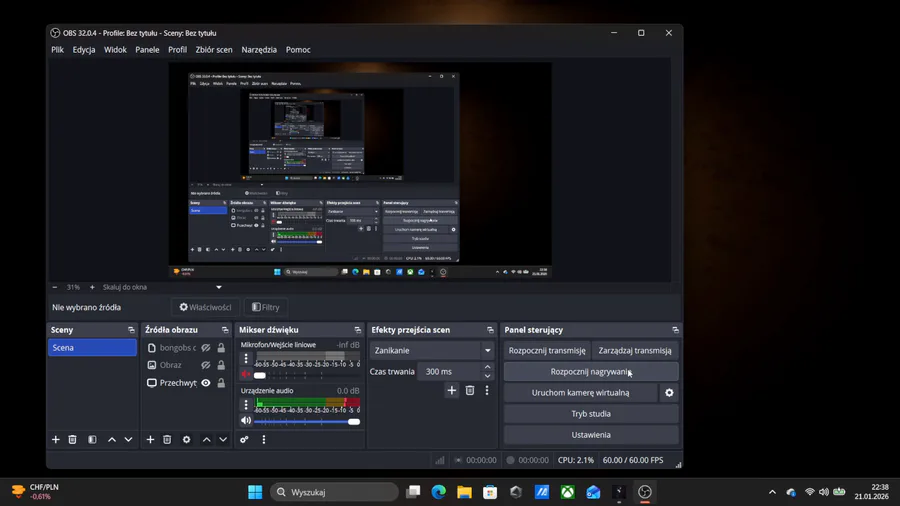The height and width of the screenshot is (506, 900).
Task: Hide the Przechwyt source
Action: click(205, 383)
